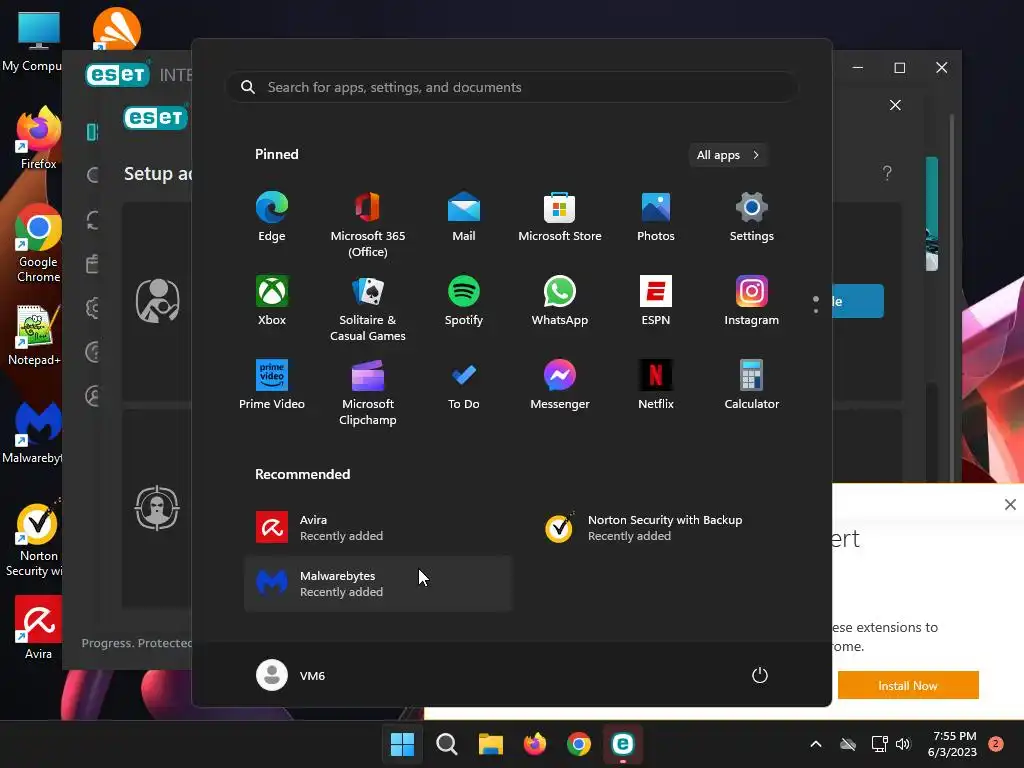
Task: Show hidden system tray icons
Action: tap(816, 744)
